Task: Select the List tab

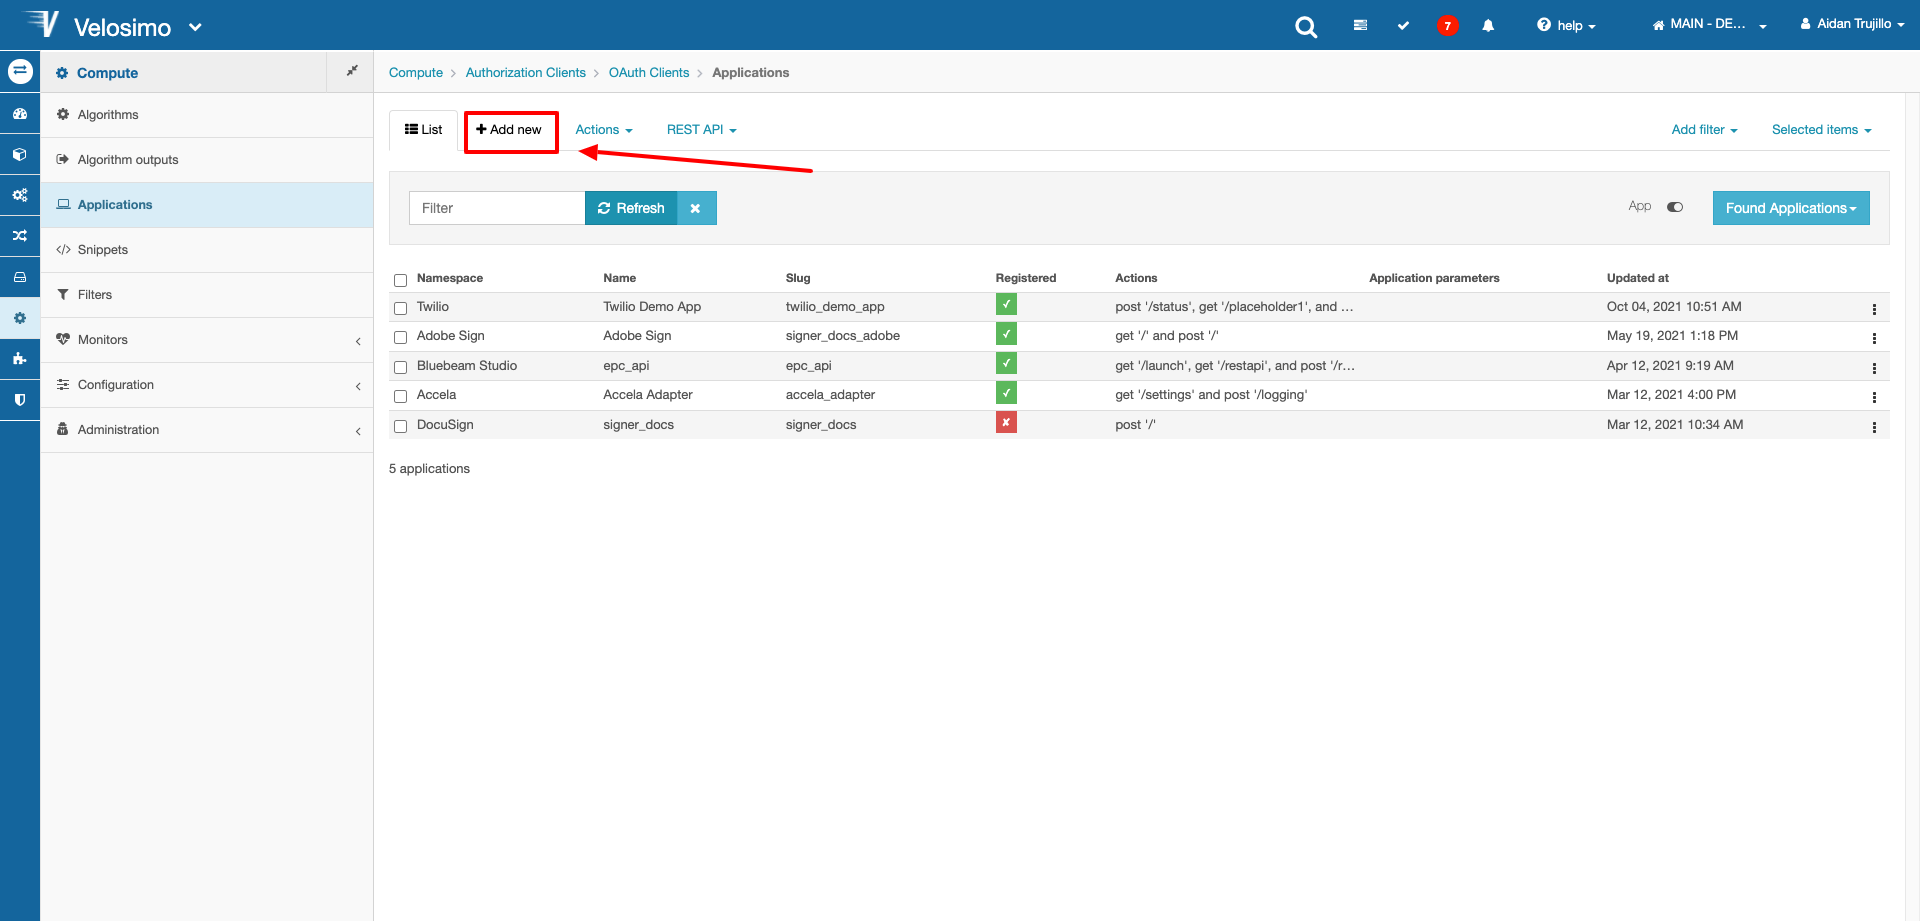Action: (423, 130)
